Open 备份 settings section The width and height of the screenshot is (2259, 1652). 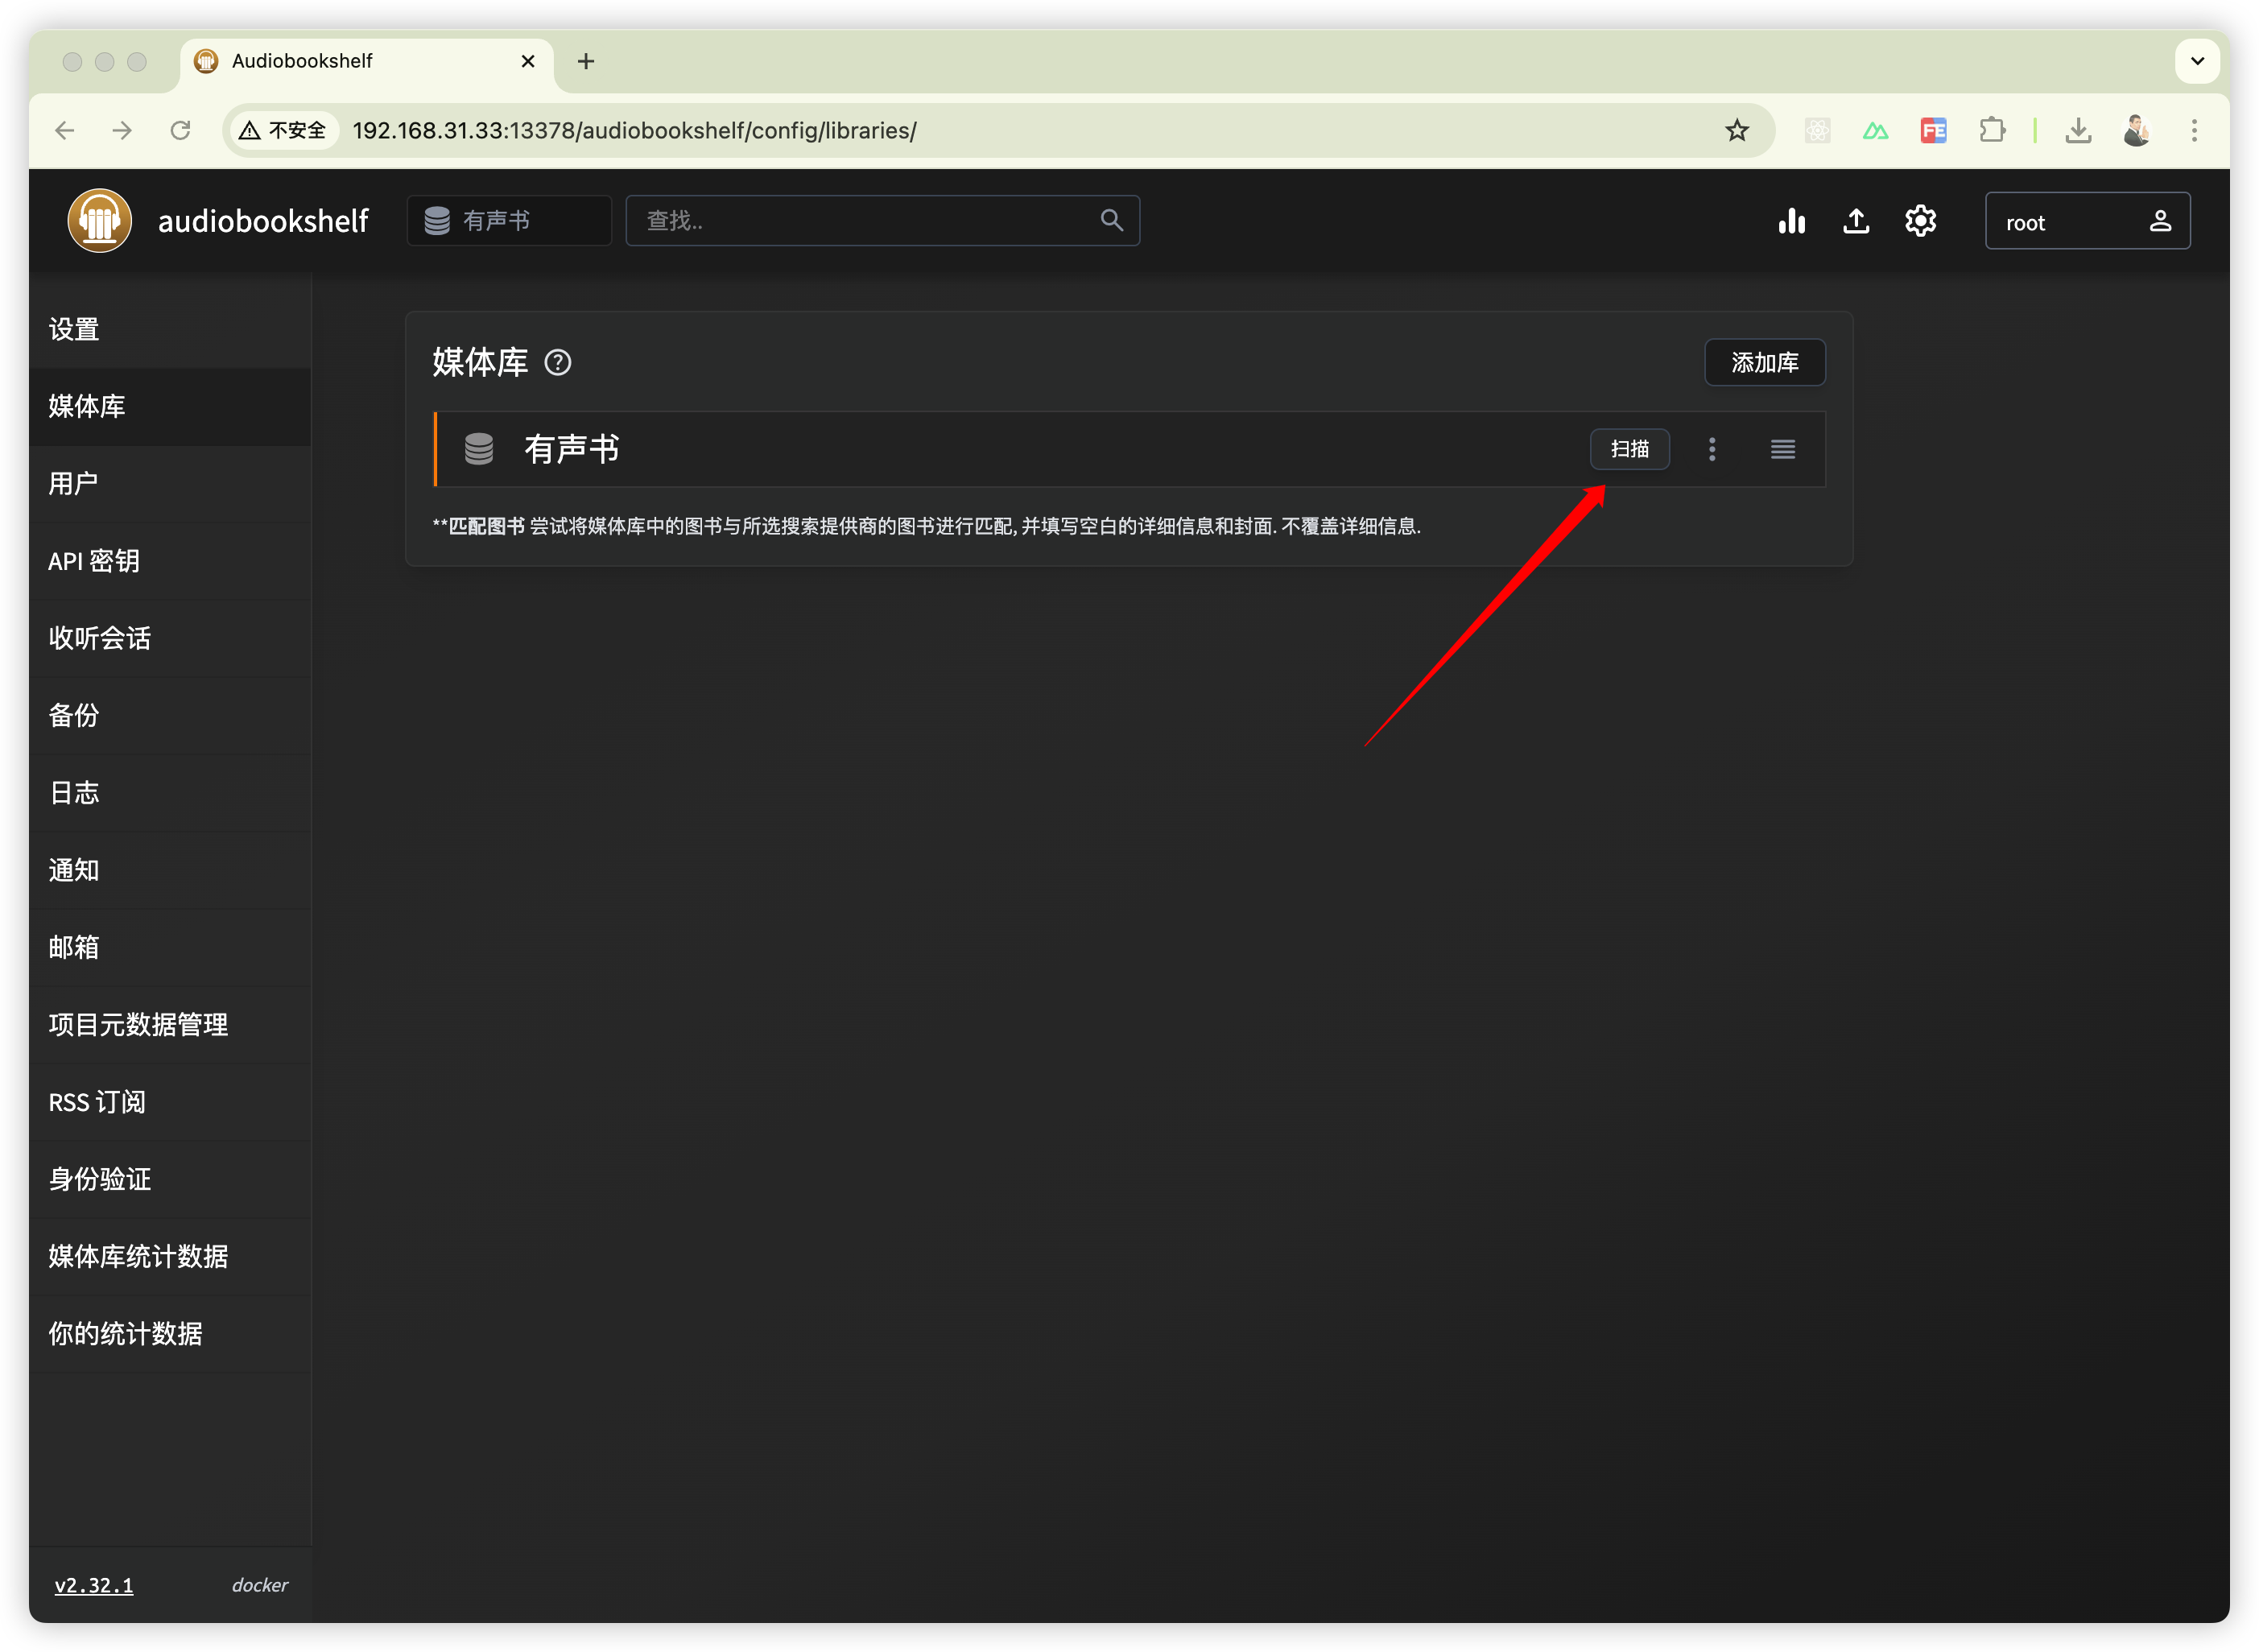[x=73, y=716]
